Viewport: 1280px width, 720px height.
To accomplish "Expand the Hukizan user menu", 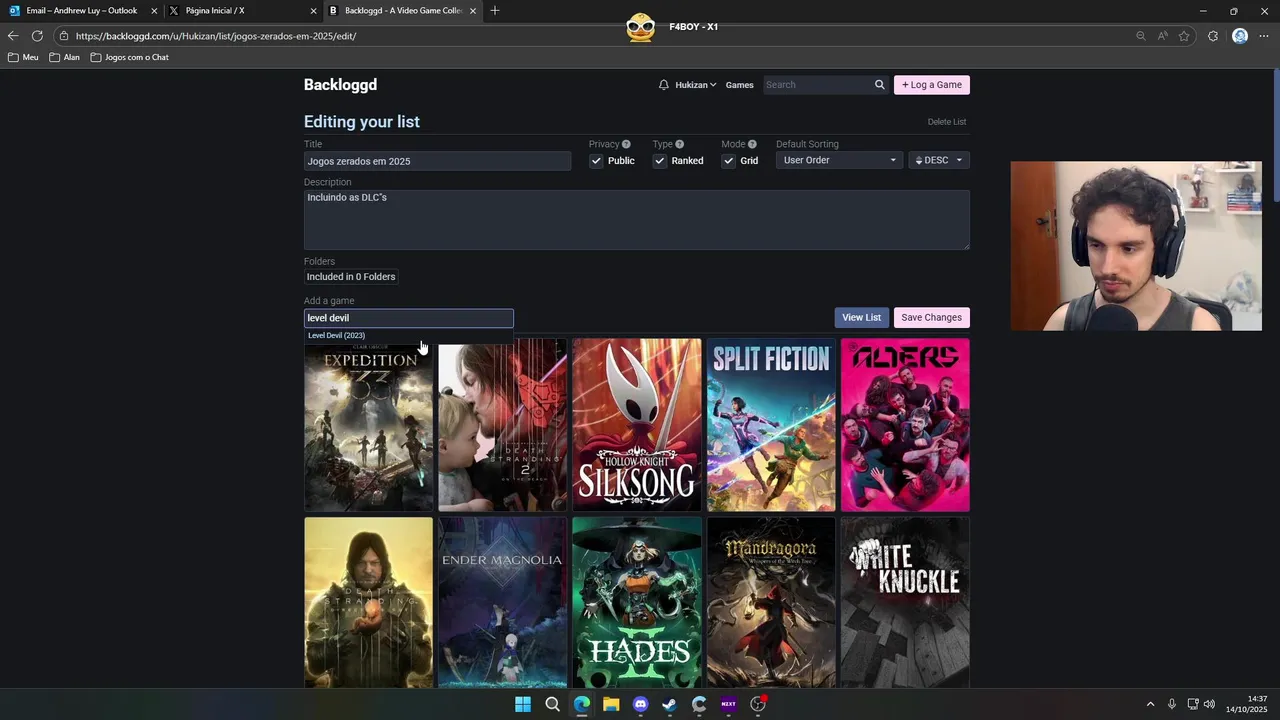I will click(695, 85).
